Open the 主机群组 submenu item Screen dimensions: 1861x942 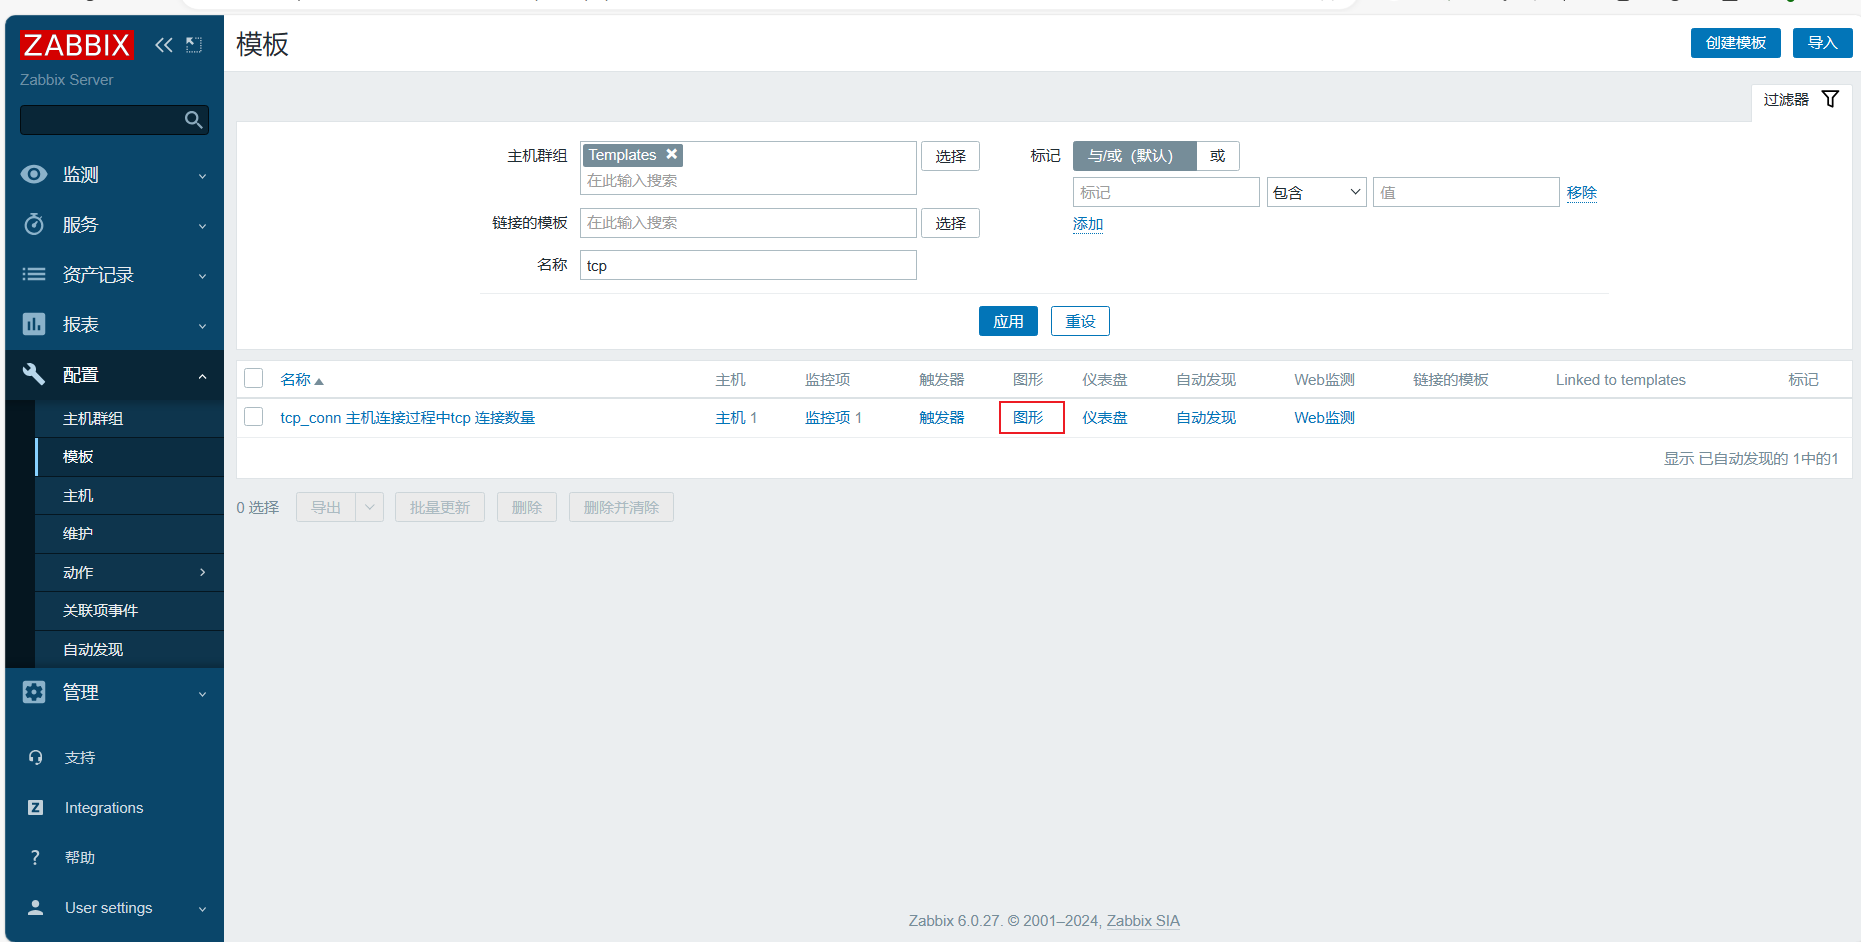129,418
